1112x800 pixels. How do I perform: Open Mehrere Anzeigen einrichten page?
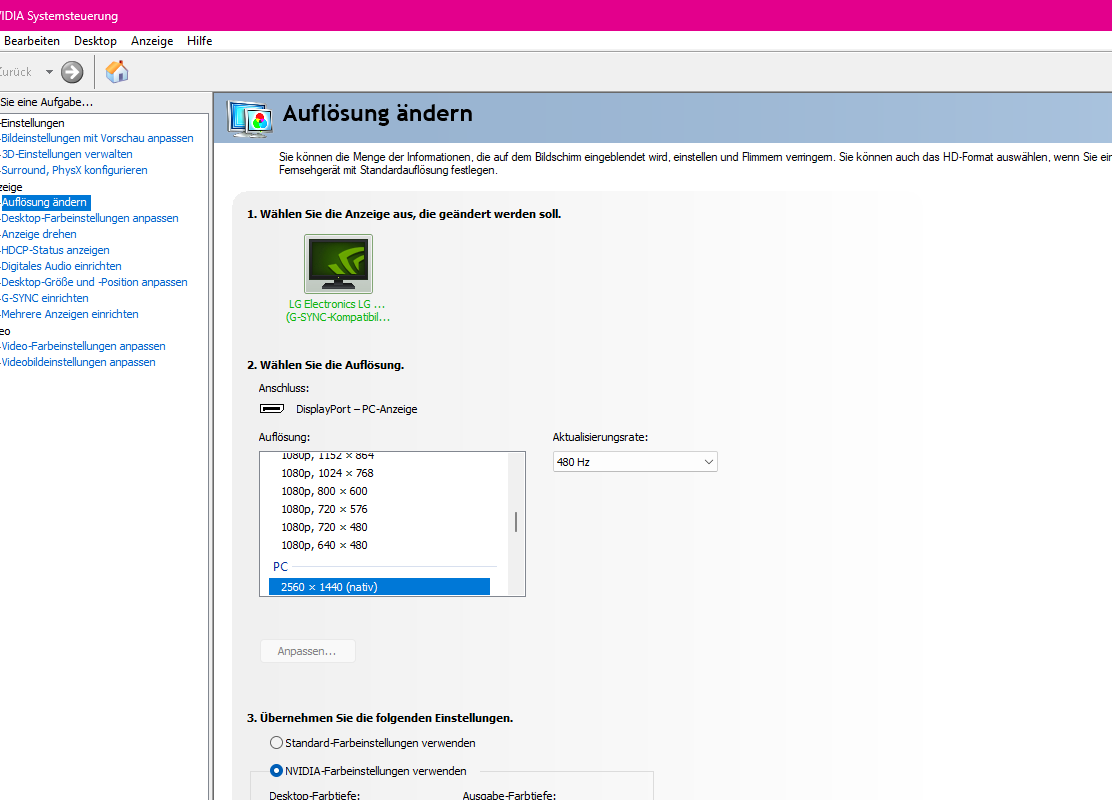(x=70, y=314)
